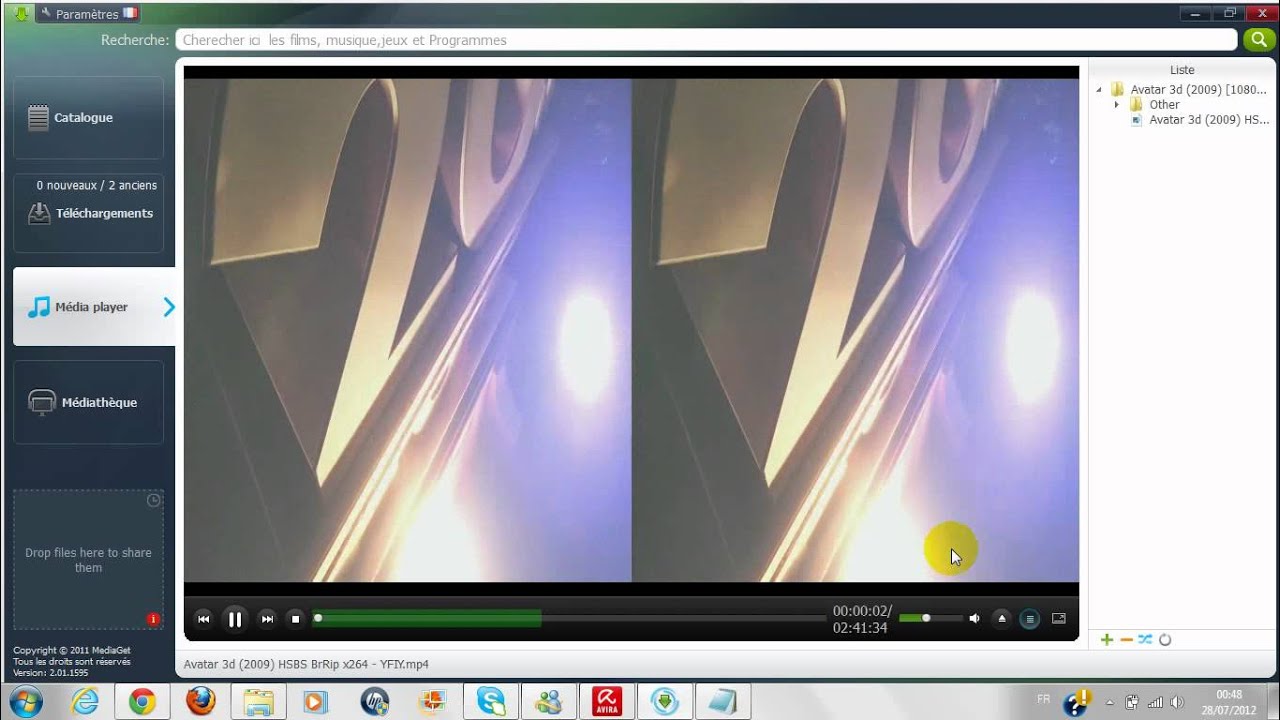Click the video playback area

pyautogui.click(x=631, y=330)
